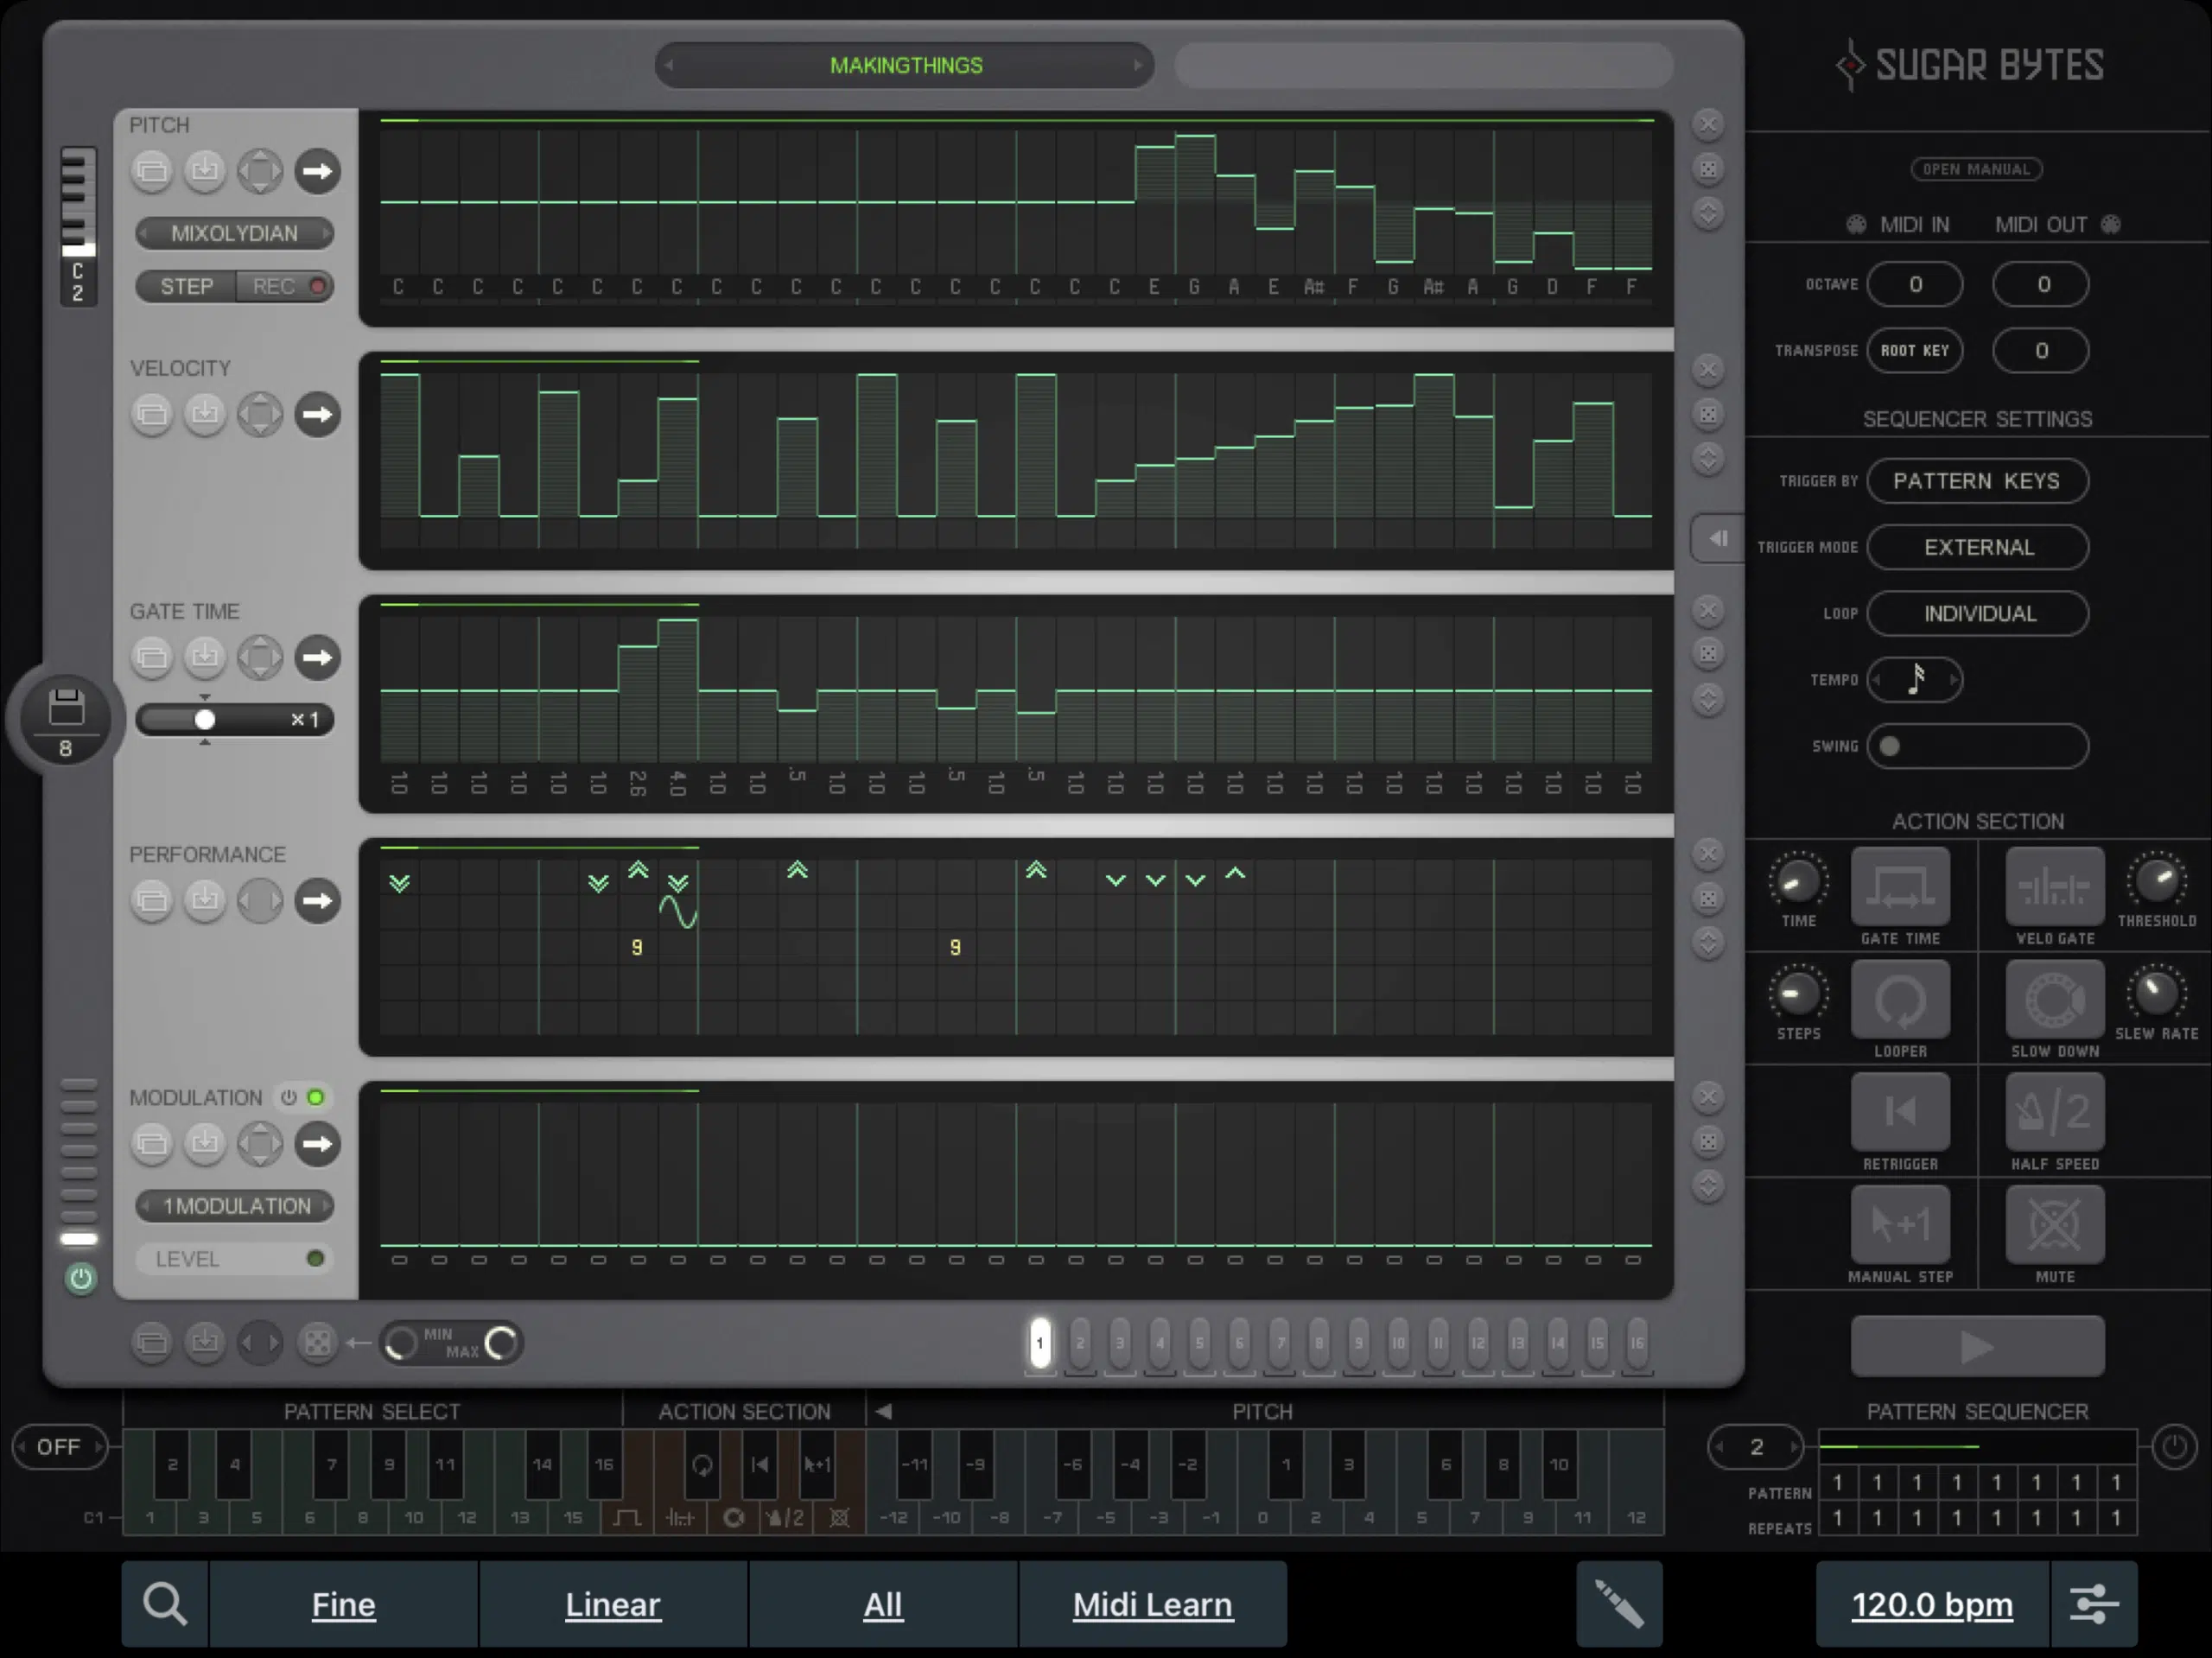2212x1658 pixels.
Task: Toggle the green Modulation indicator LED
Action: pyautogui.click(x=316, y=1097)
